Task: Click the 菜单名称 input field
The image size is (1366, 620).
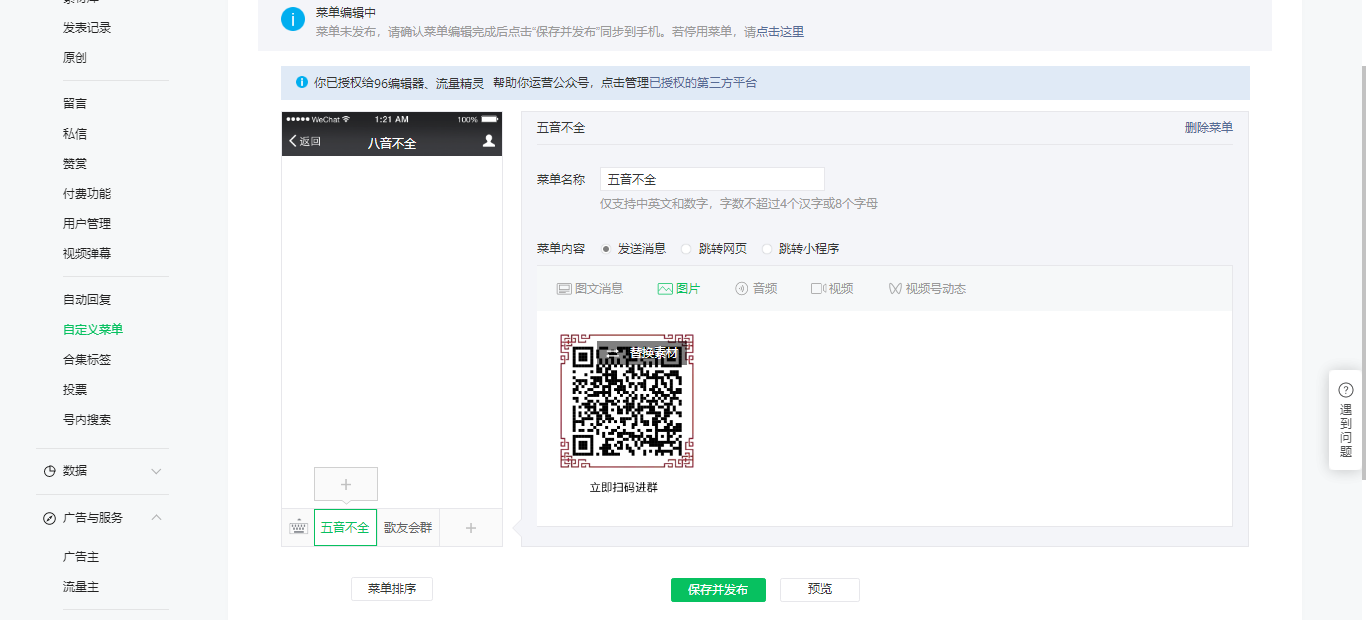Action: coord(712,180)
